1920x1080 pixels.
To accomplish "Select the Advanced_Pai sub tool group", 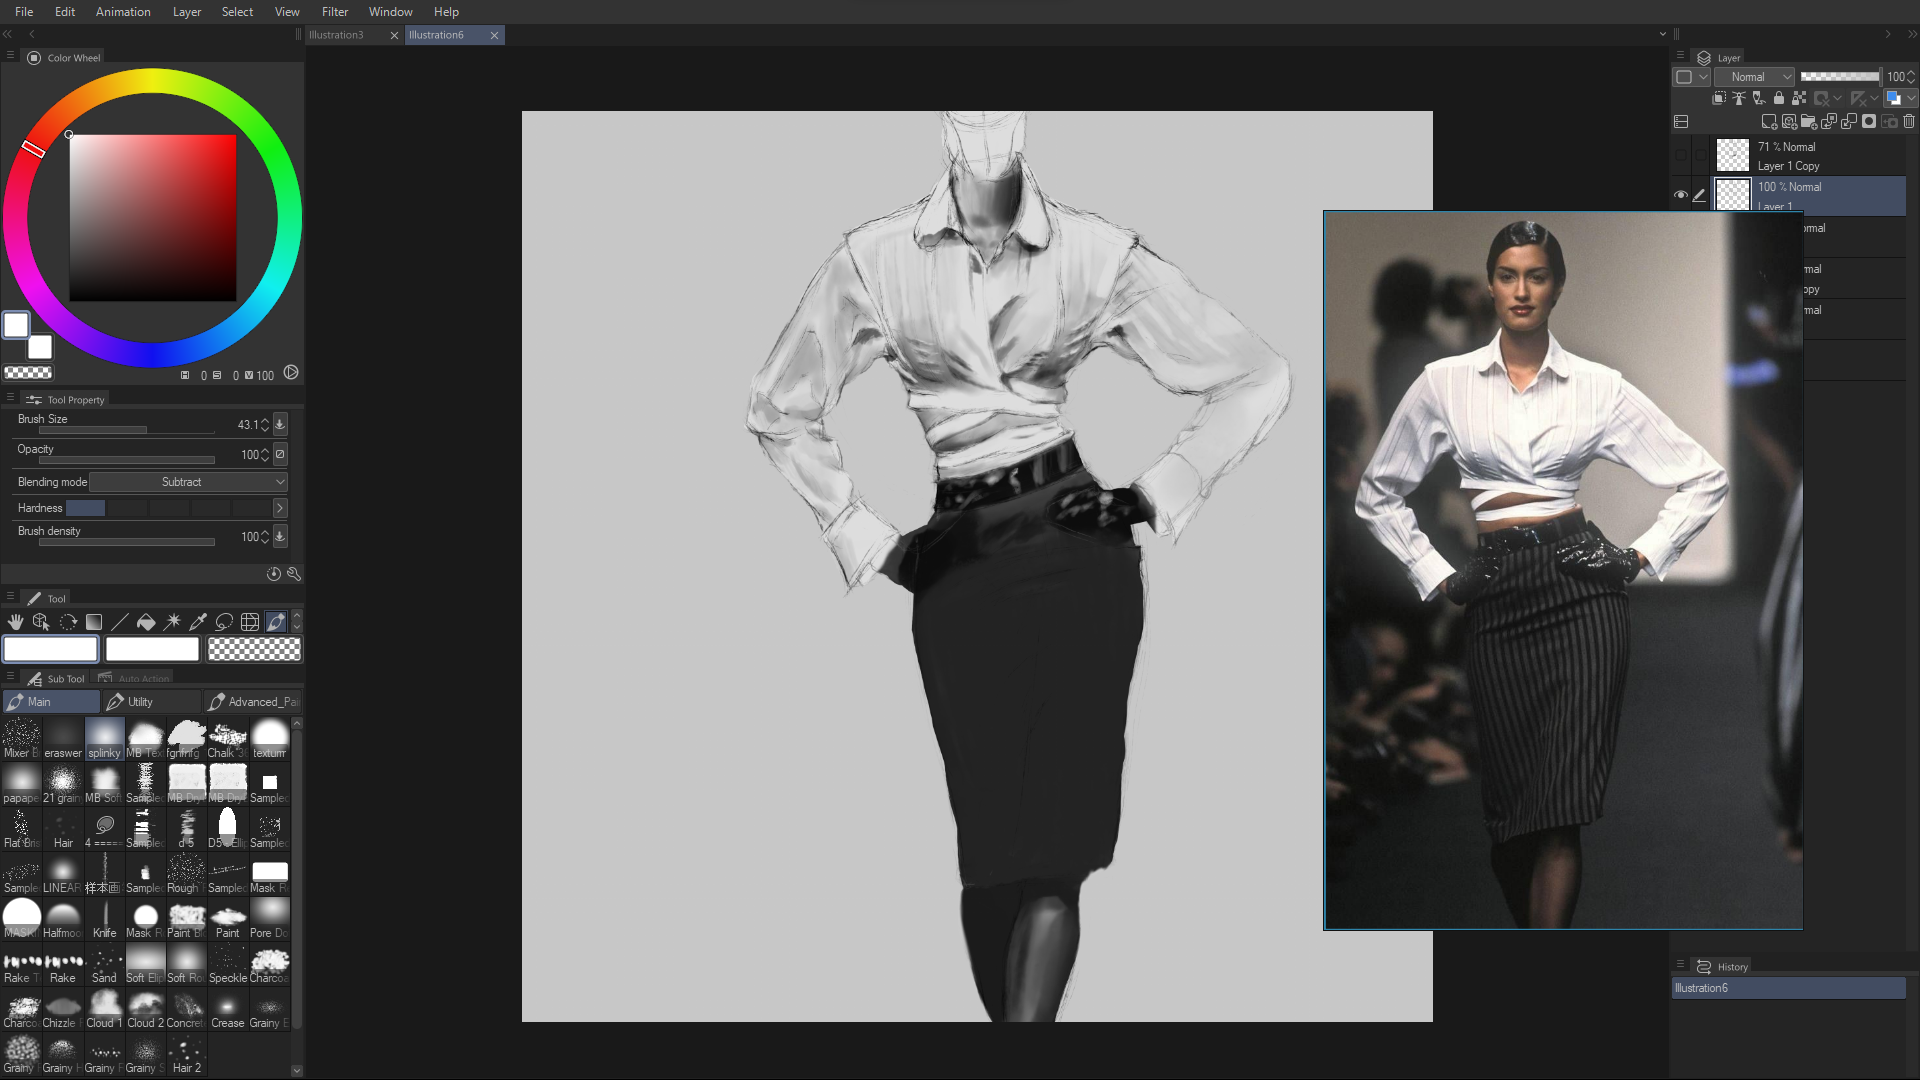I will [252, 702].
